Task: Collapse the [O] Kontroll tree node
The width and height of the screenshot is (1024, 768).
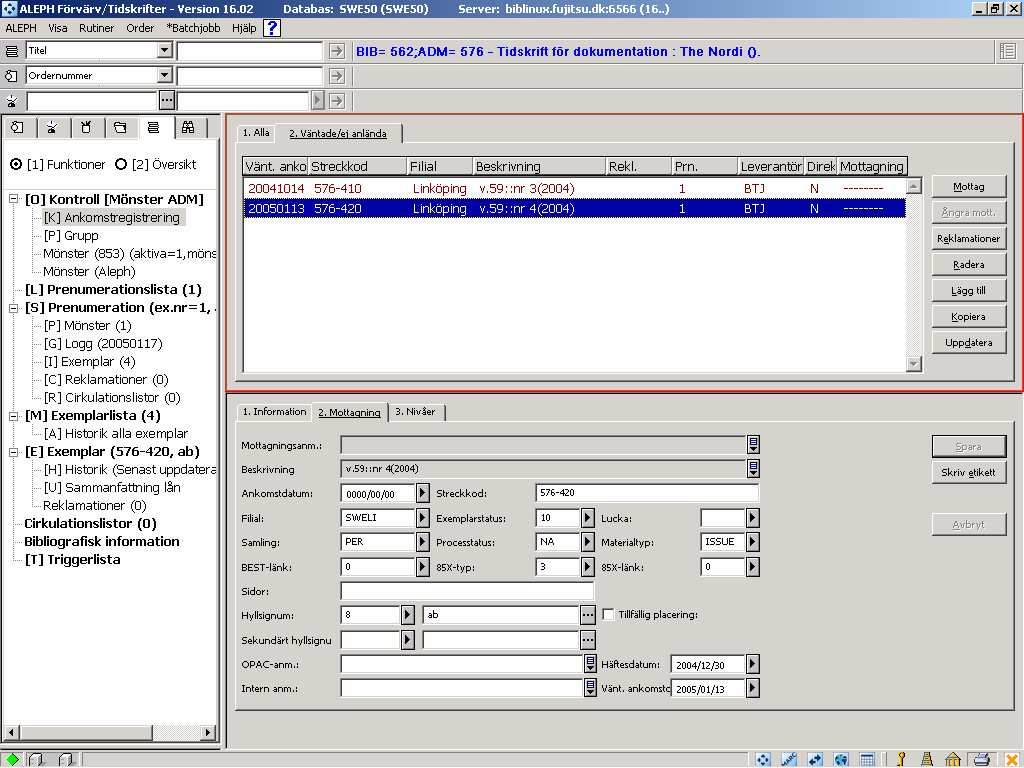Action: click(13, 199)
